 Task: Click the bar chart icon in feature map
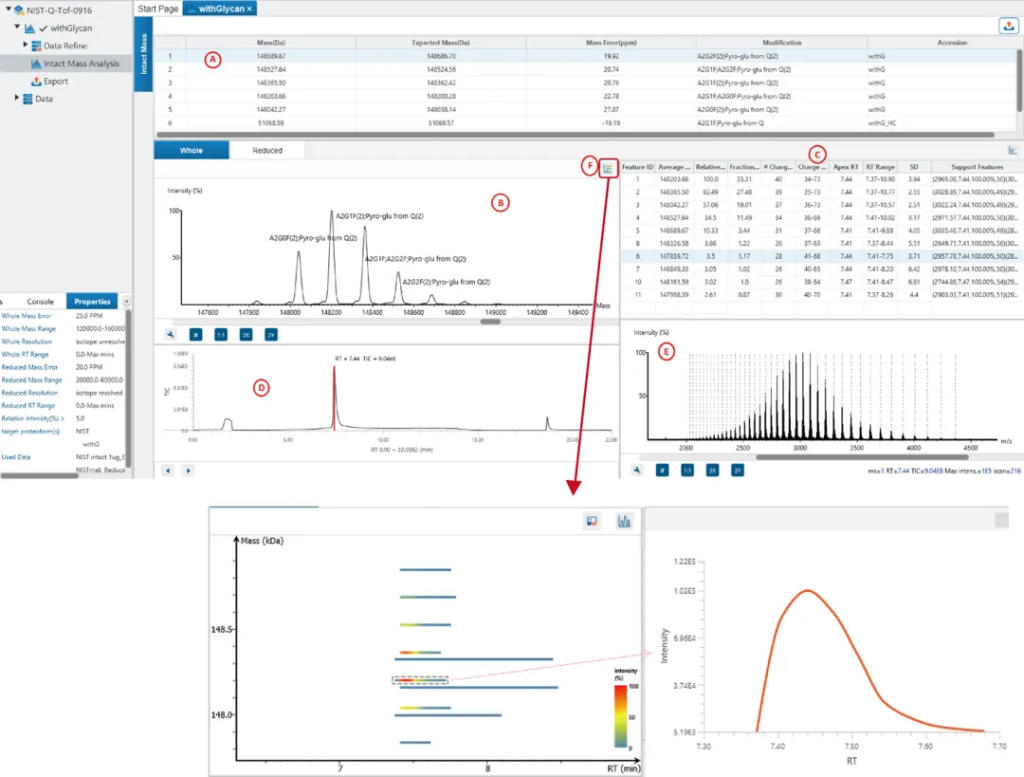(x=625, y=521)
